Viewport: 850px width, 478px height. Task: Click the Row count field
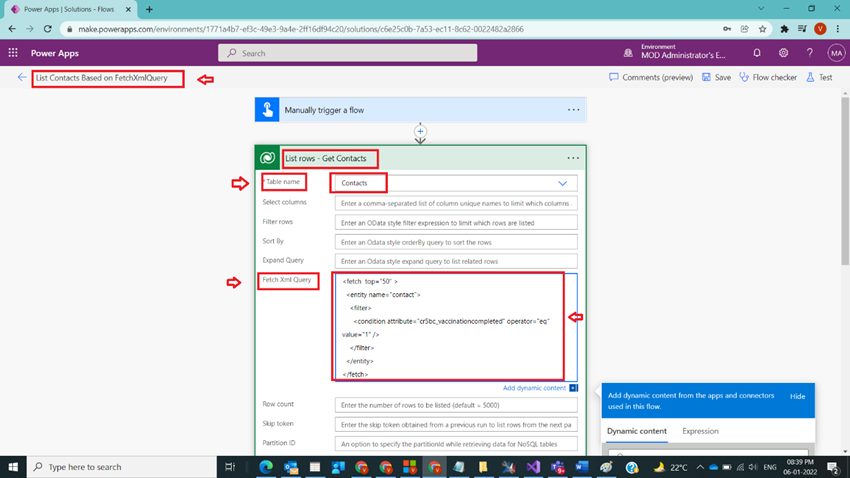456,405
